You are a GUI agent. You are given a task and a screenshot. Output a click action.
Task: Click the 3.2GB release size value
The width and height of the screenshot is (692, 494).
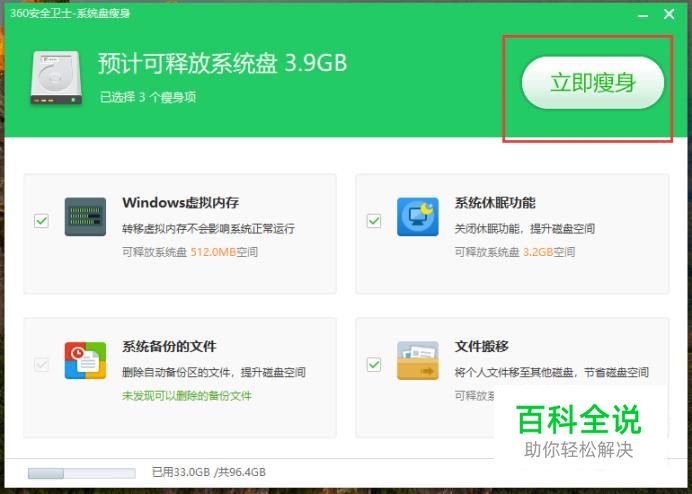pyautogui.click(x=538, y=252)
